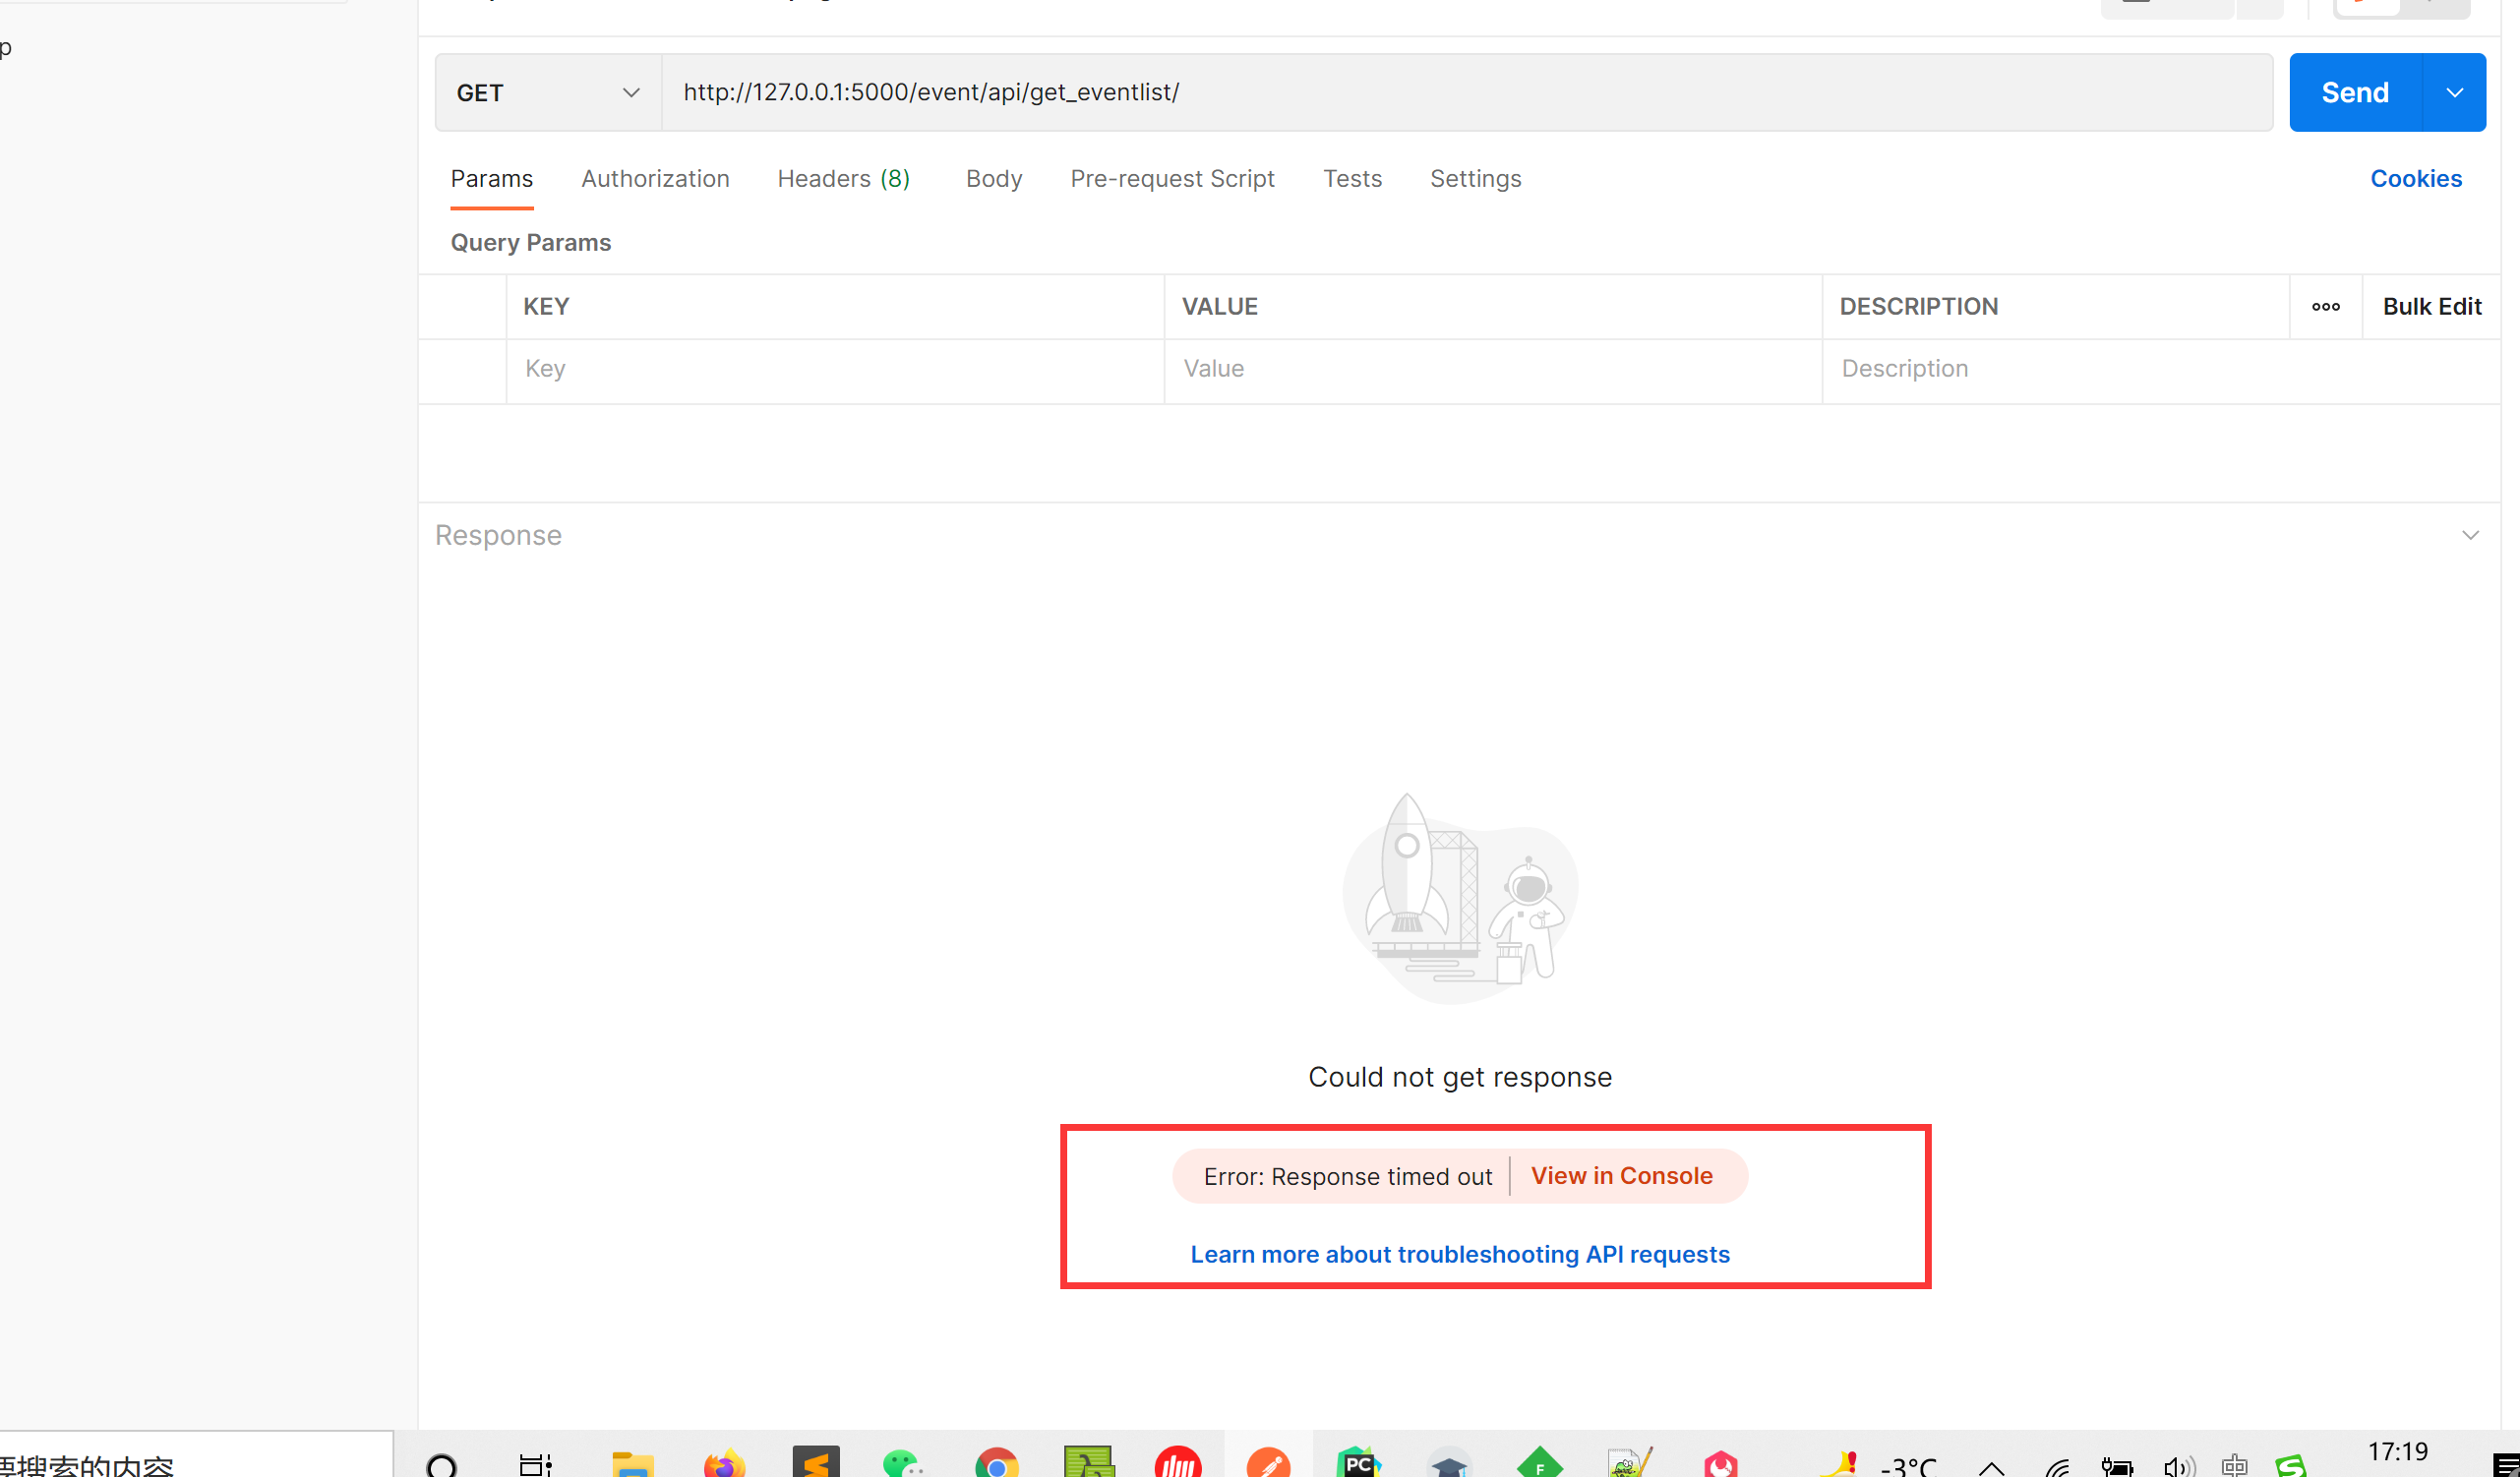The height and width of the screenshot is (1477, 2520).
Task: Click the query param Key field
Action: point(833,369)
